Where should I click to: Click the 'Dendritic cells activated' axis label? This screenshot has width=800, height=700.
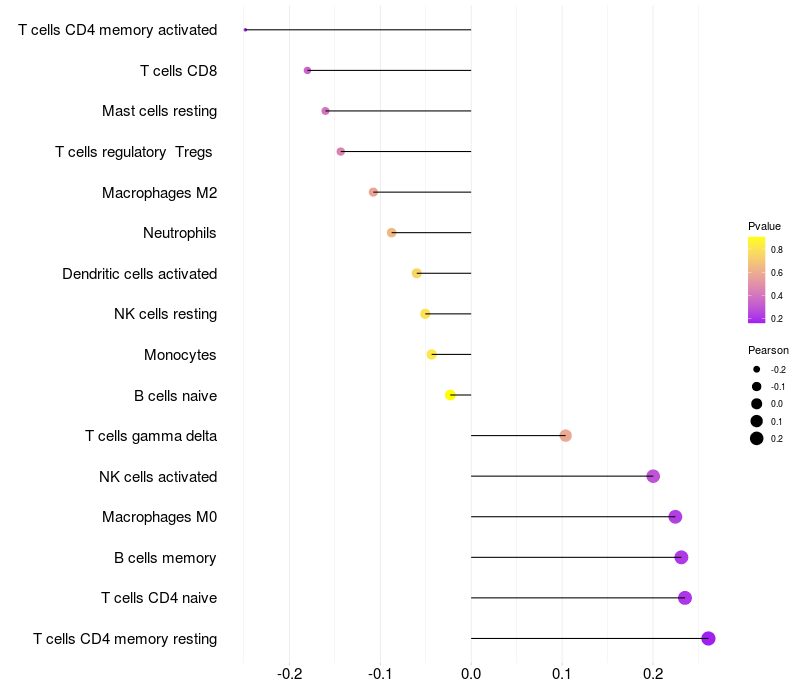point(139,274)
